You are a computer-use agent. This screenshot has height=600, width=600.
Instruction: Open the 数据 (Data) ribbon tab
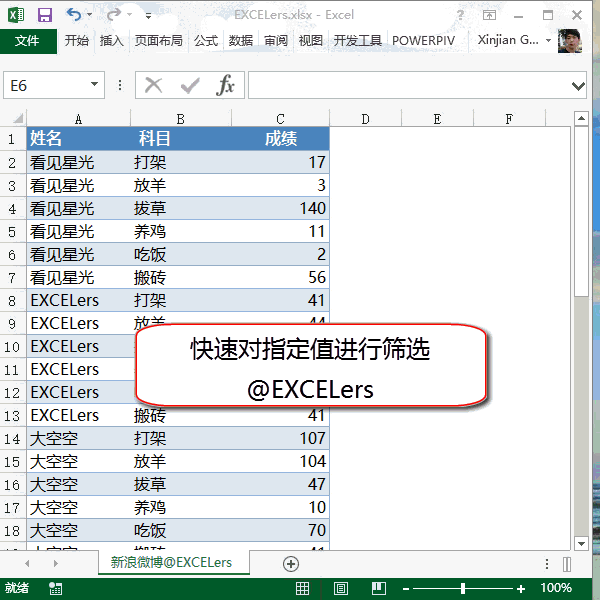tap(240, 41)
